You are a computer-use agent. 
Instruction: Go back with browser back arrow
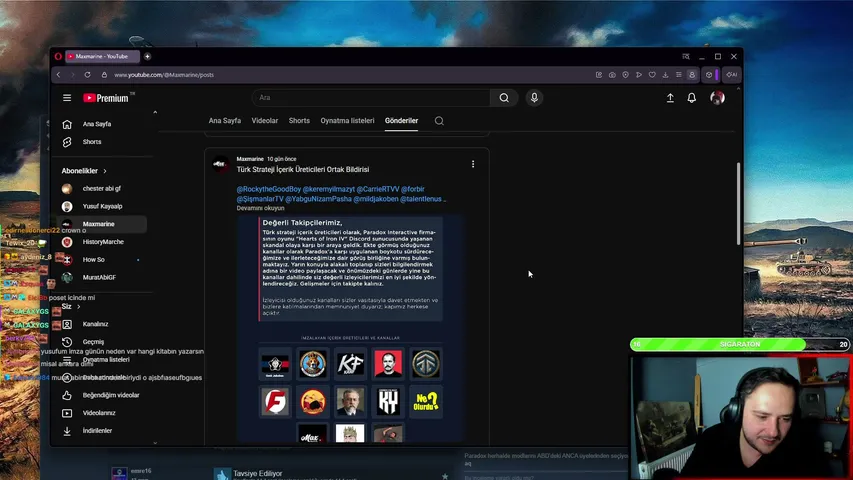pyautogui.click(x=59, y=75)
